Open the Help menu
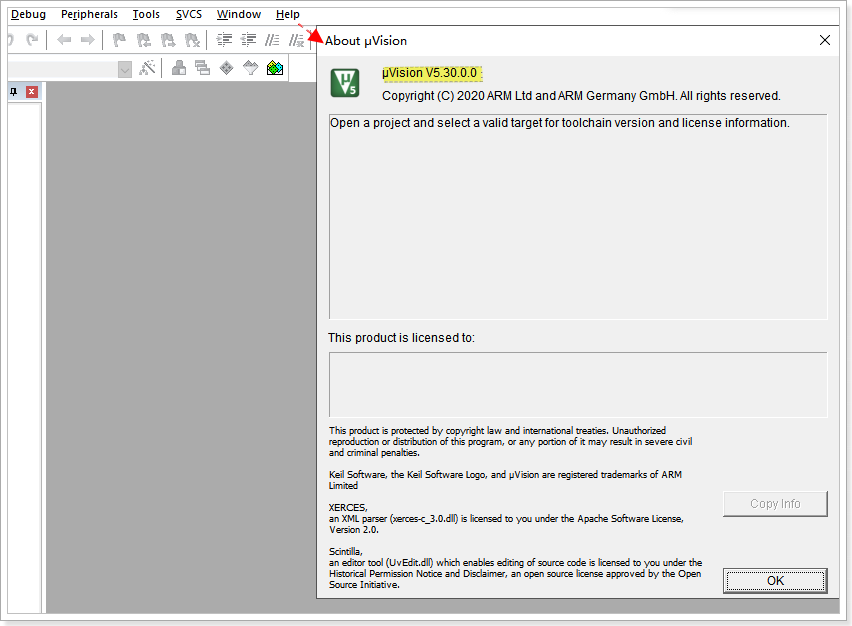The image size is (852, 626). pyautogui.click(x=287, y=14)
